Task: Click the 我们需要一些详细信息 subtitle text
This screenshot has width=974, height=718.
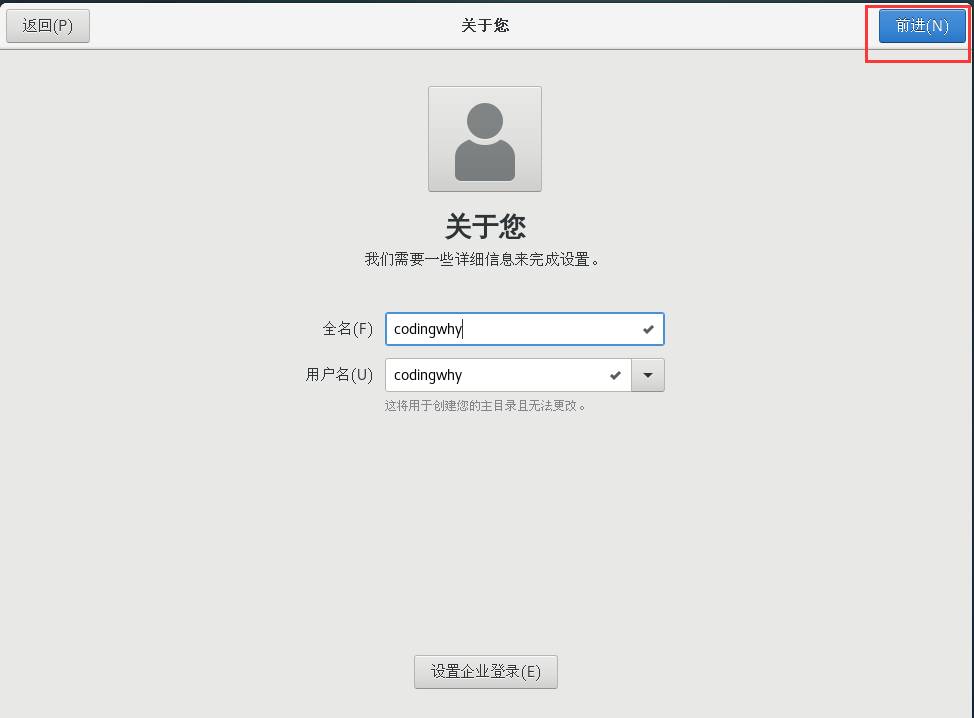Action: pyautogui.click(x=485, y=258)
